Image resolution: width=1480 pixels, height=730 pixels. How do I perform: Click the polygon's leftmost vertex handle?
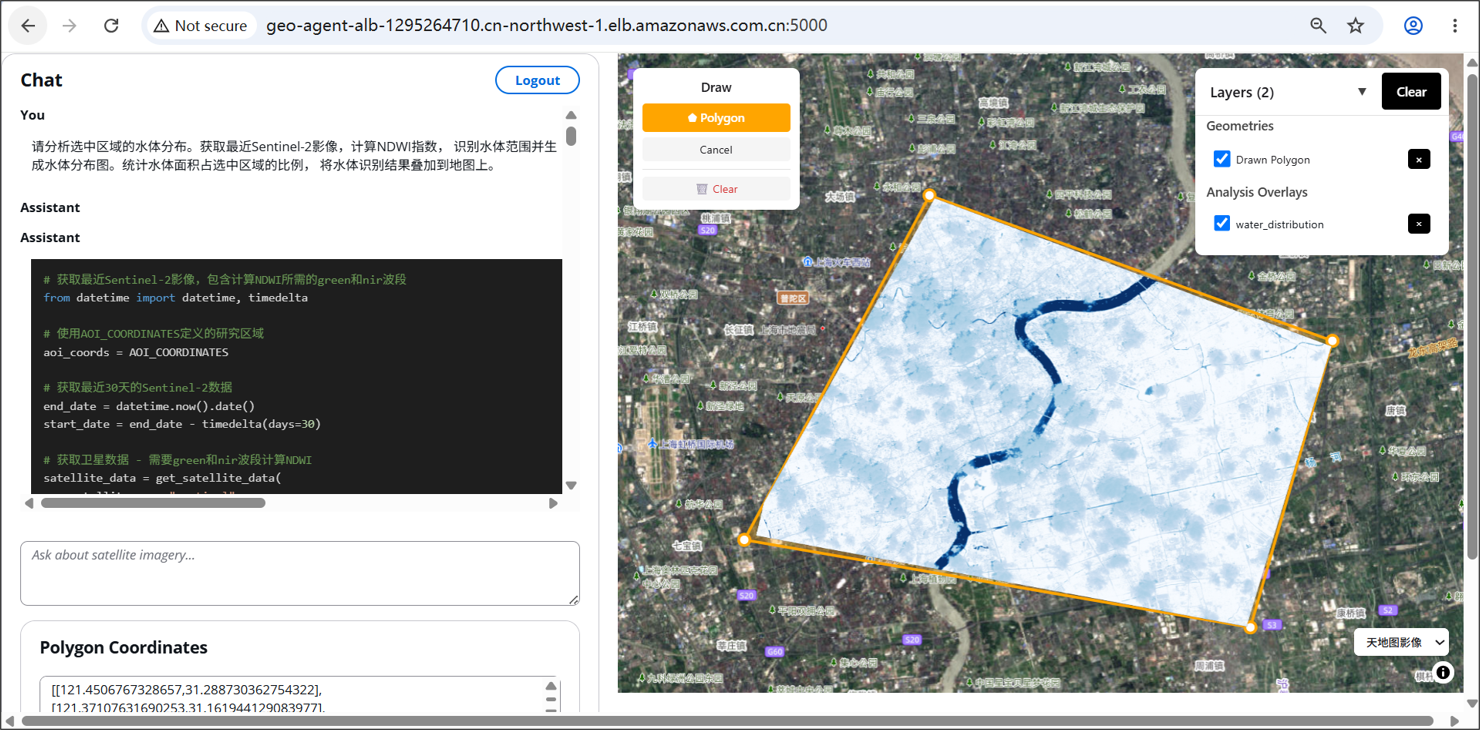pos(744,540)
